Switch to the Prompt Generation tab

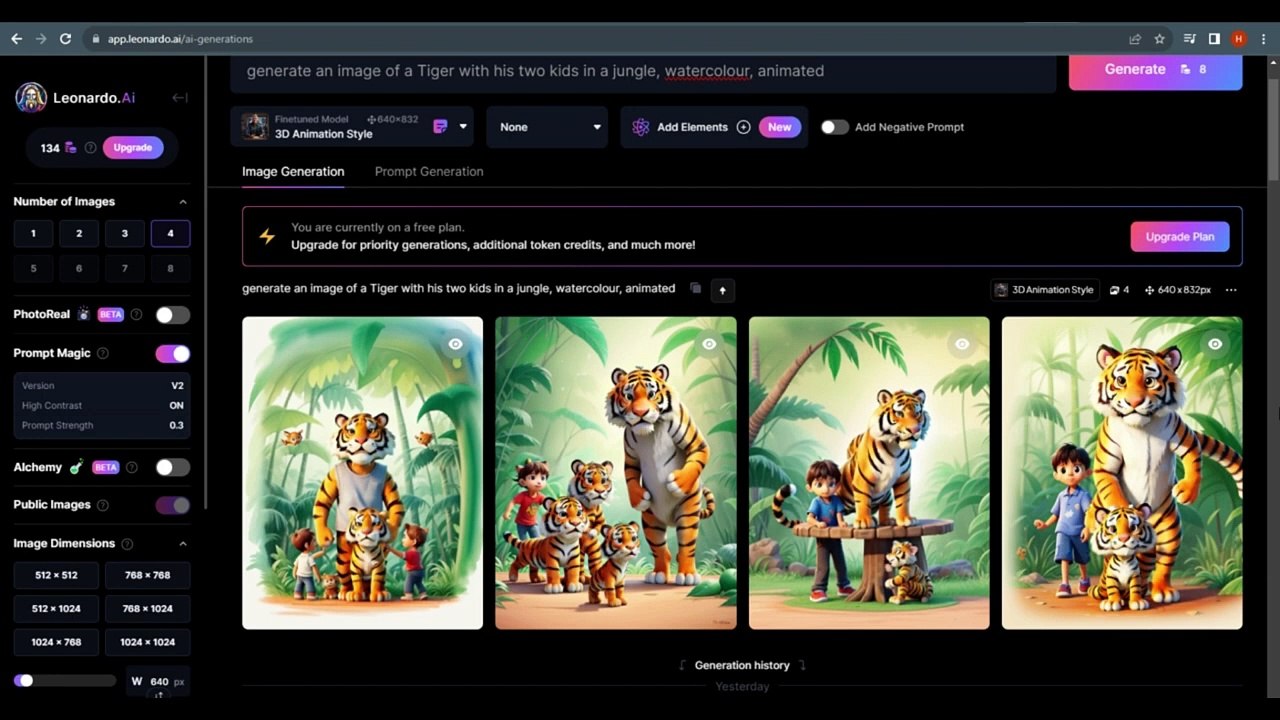[x=429, y=171]
